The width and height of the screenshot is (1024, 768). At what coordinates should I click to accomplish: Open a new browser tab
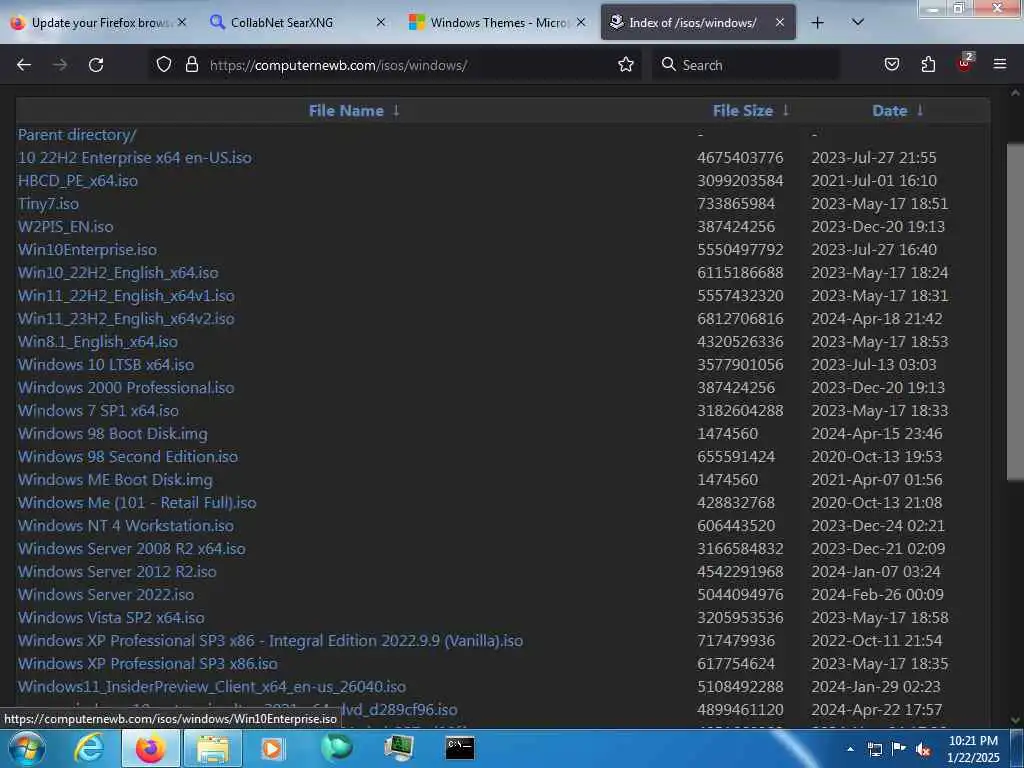click(817, 23)
